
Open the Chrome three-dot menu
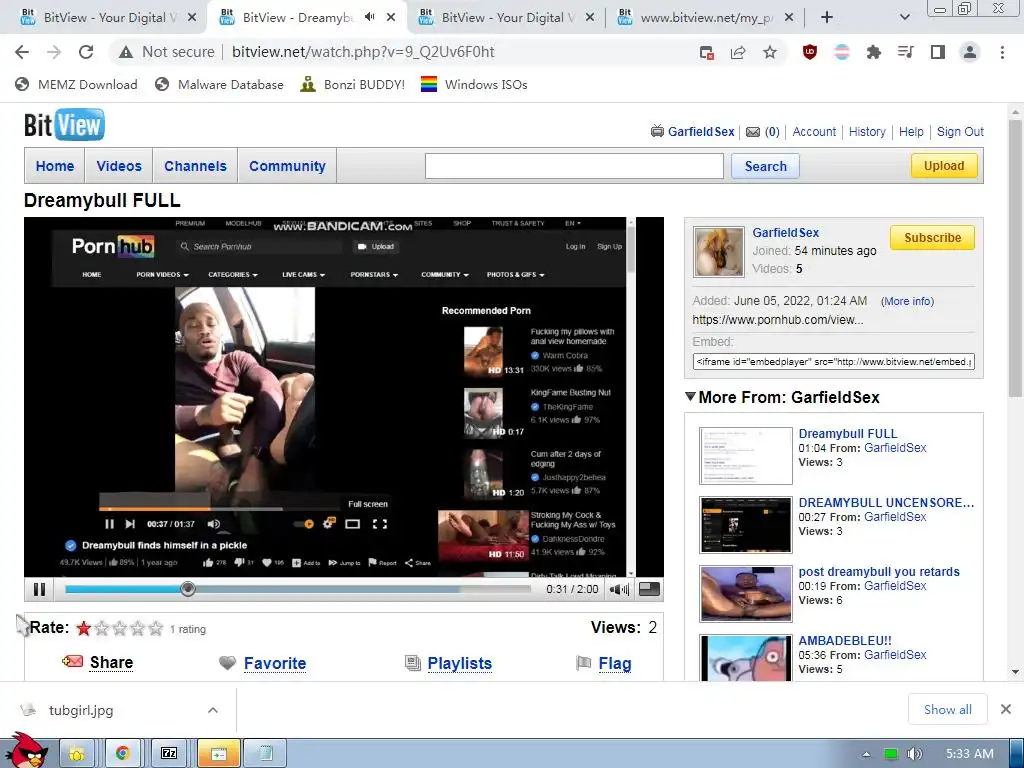1002,52
